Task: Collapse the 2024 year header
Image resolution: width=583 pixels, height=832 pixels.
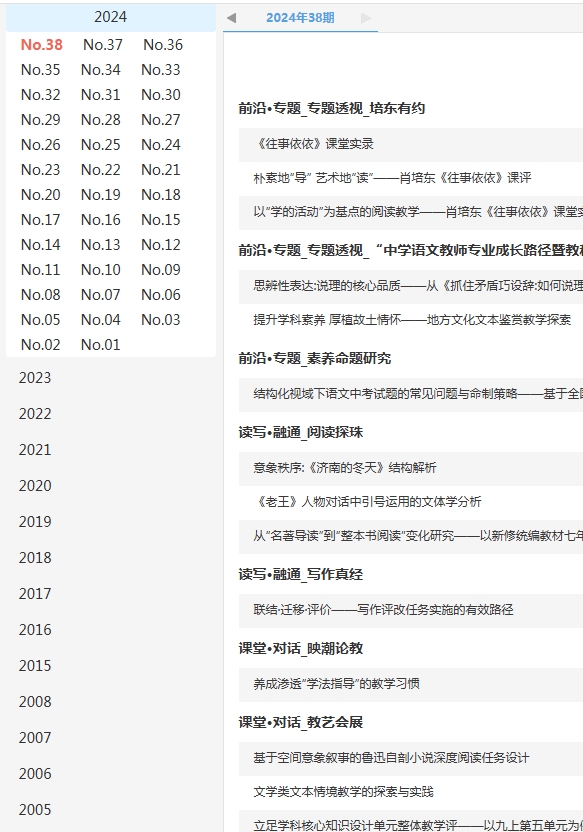Action: (110, 17)
